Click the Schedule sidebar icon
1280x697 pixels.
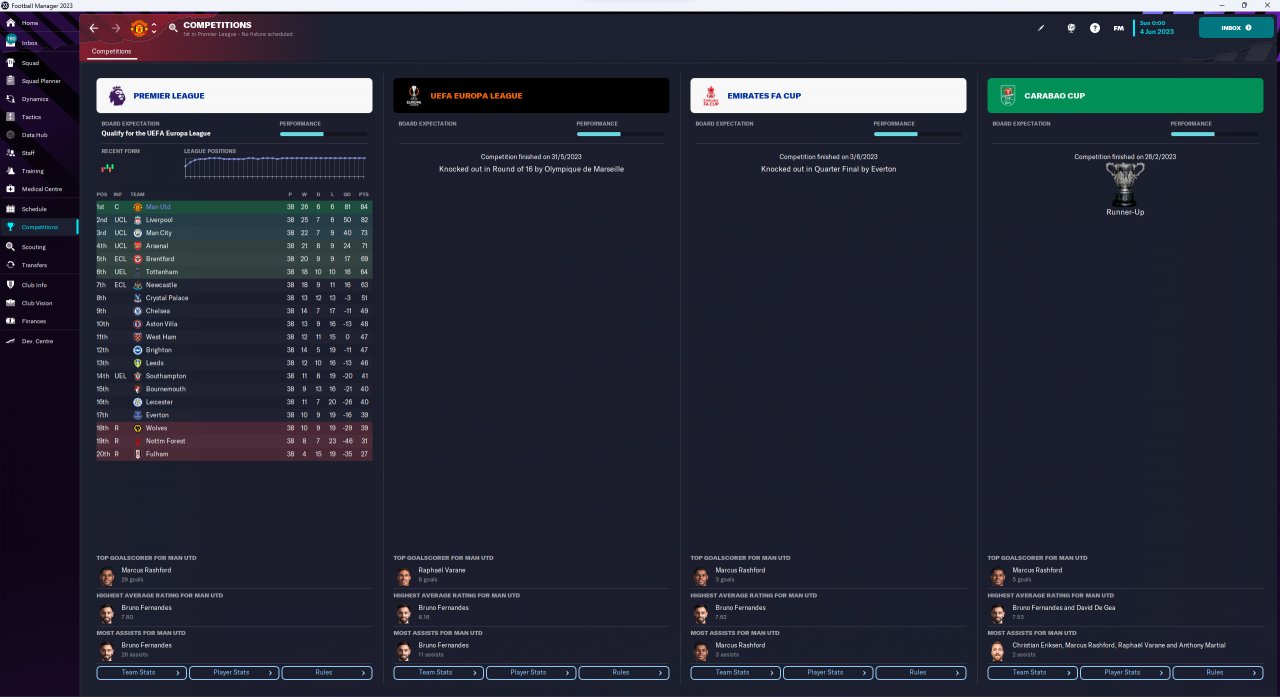point(10,209)
